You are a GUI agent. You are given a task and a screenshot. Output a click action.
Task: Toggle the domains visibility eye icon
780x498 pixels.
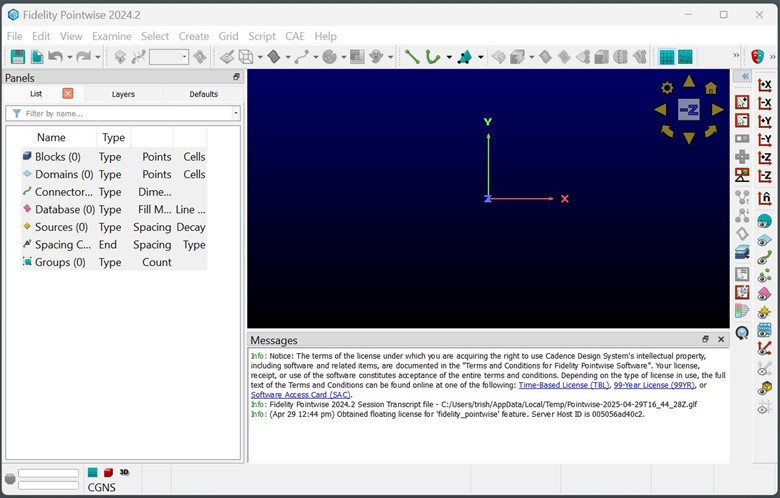[765, 241]
